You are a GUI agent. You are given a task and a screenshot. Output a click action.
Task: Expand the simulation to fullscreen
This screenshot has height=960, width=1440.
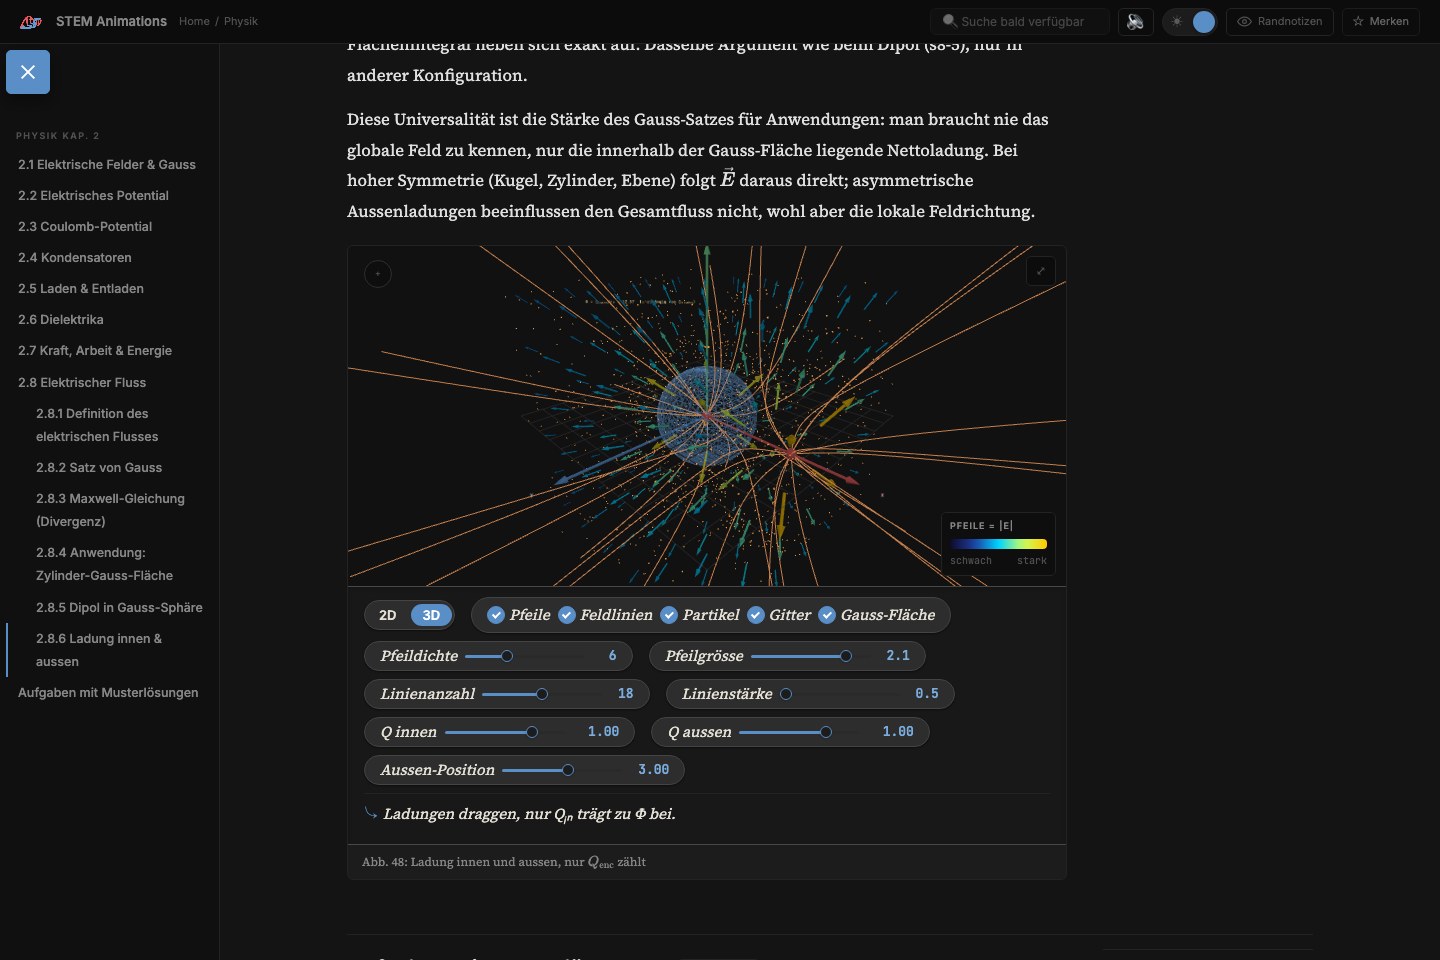tap(1041, 271)
